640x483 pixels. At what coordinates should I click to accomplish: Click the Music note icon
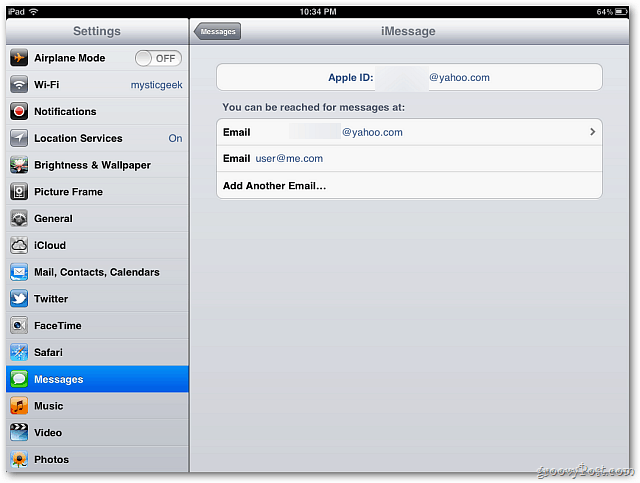[x=19, y=406]
